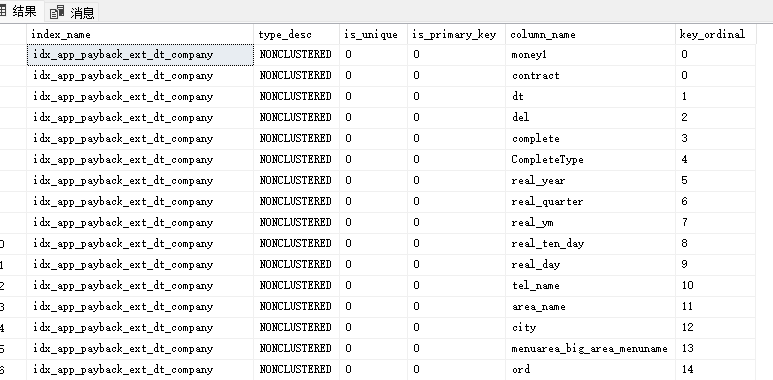Select key_ordinal value 5 in the real_year row
The width and height of the screenshot is (773, 380).
click(x=715, y=181)
